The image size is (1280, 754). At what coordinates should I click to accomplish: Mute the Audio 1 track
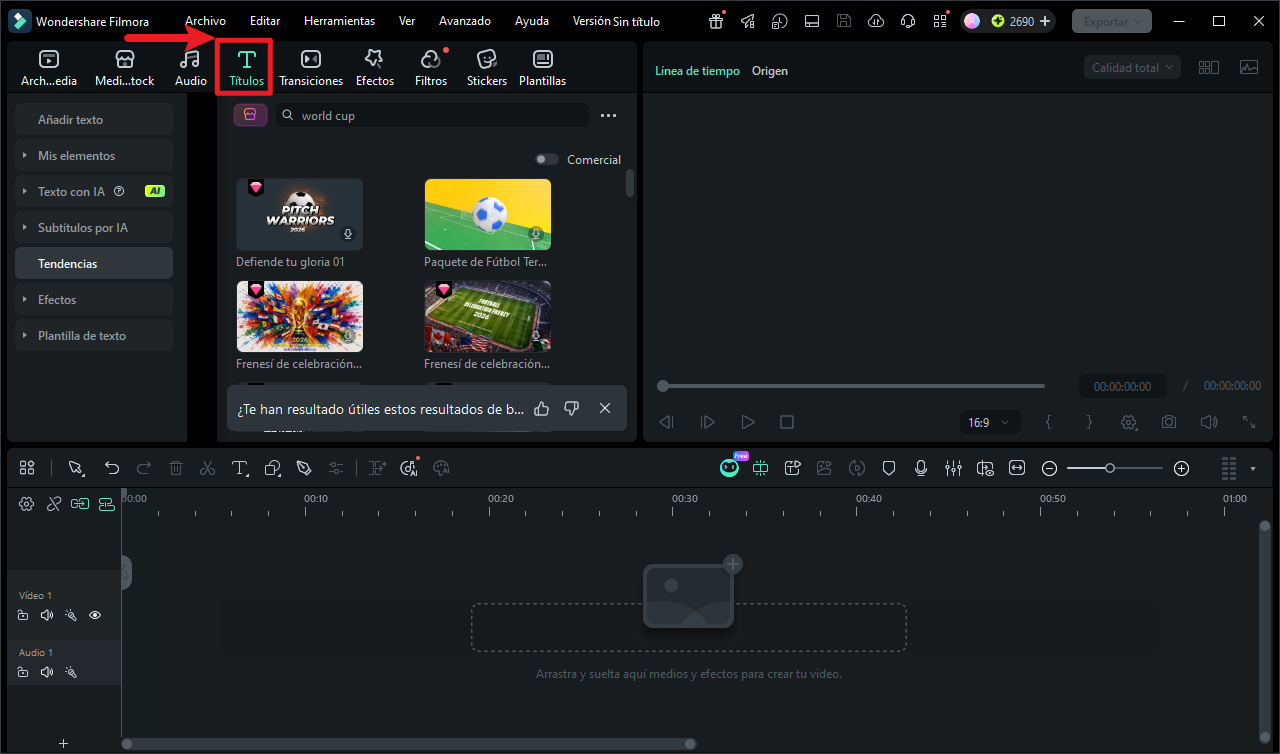pyautogui.click(x=47, y=672)
